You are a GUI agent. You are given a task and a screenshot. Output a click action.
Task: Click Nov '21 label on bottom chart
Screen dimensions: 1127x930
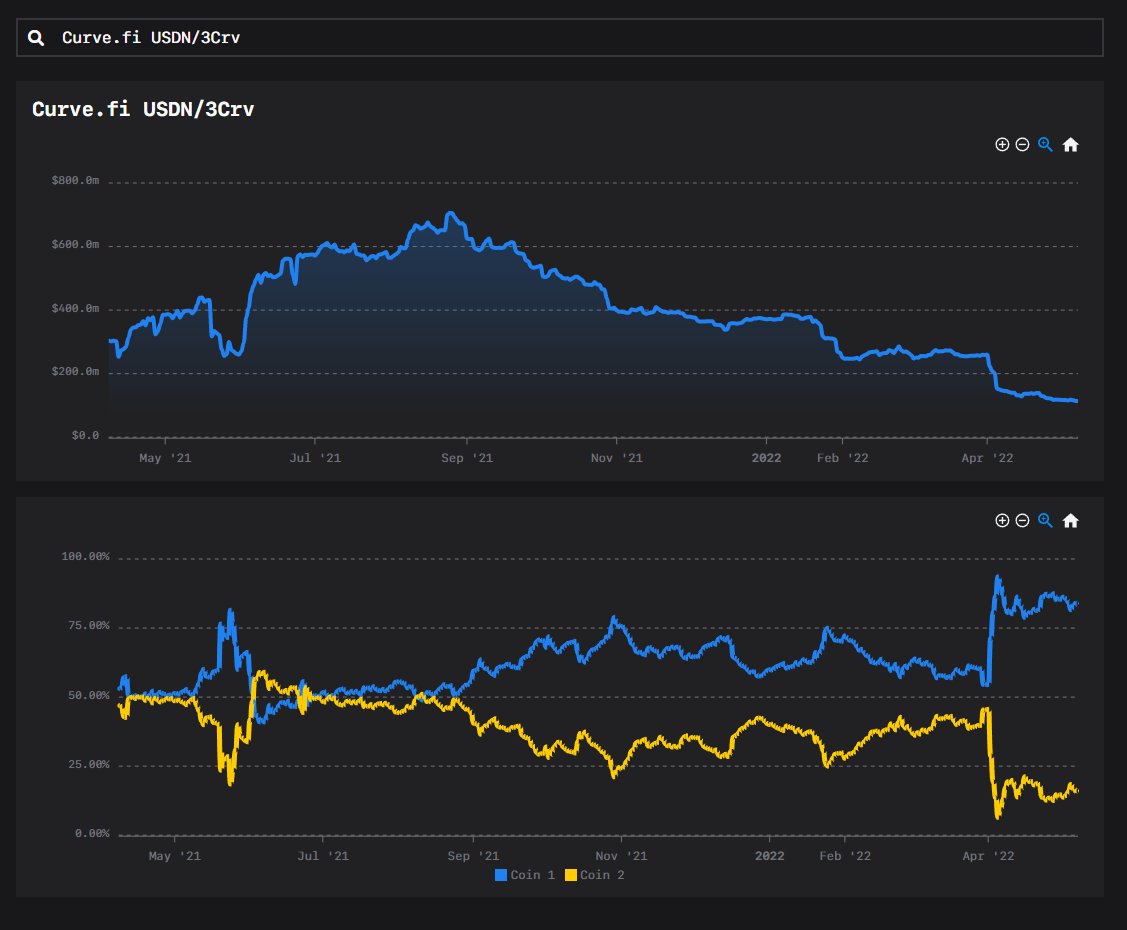pyautogui.click(x=621, y=856)
